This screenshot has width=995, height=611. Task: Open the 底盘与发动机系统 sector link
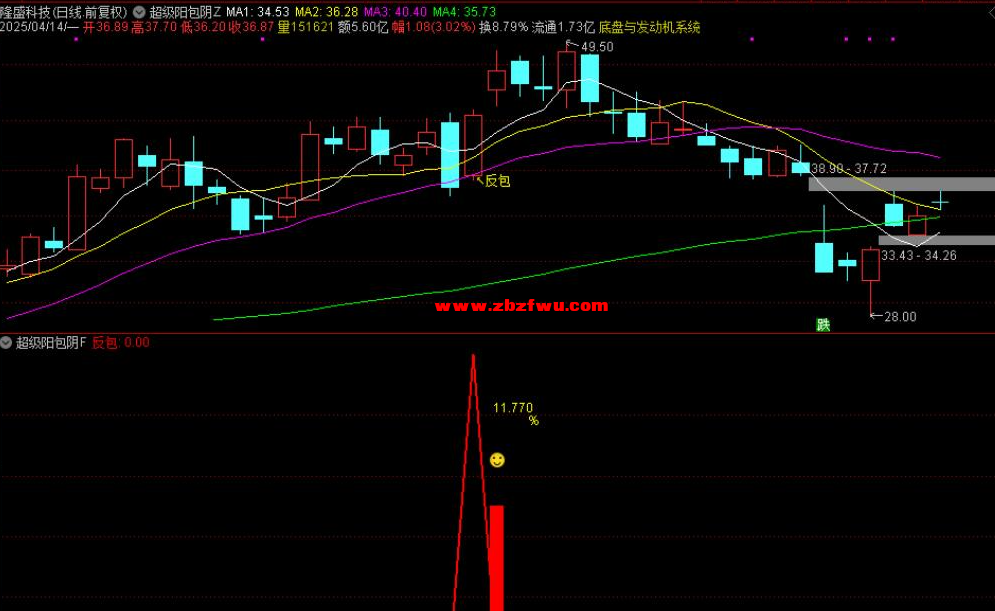click(650, 27)
